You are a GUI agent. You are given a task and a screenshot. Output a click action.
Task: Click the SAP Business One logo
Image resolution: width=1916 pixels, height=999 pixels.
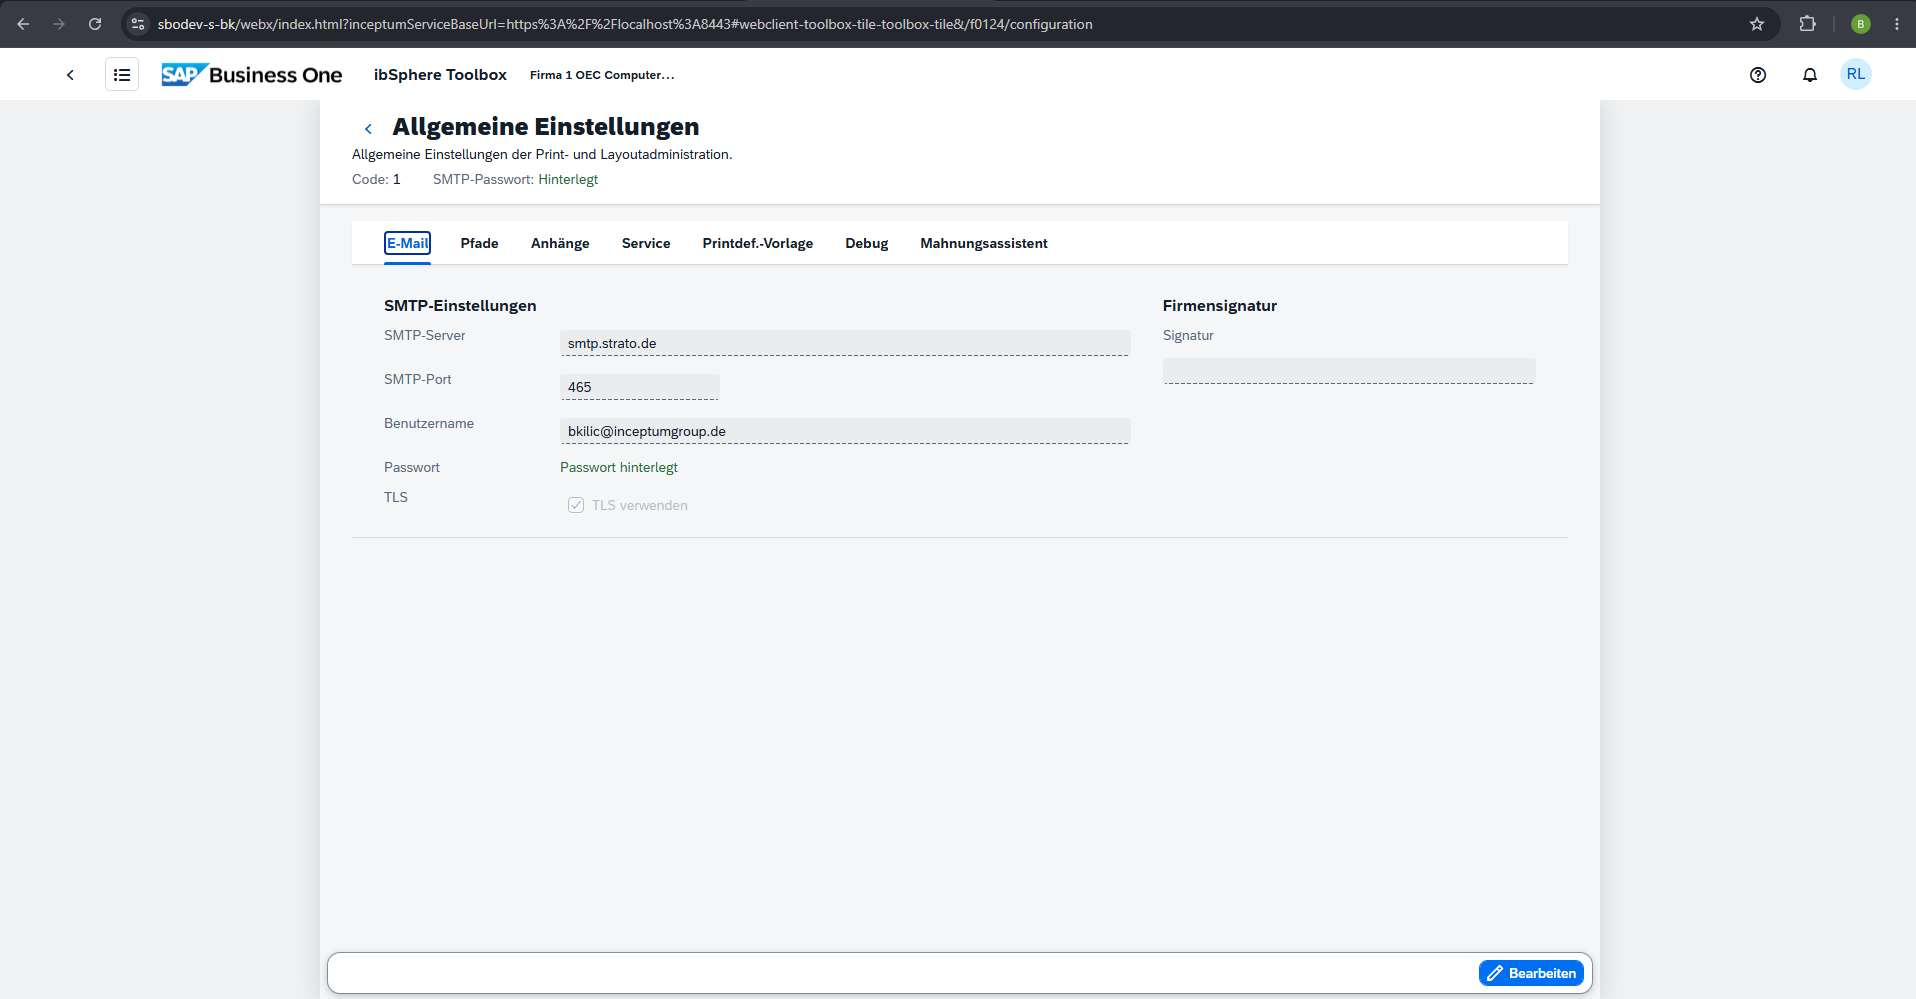click(x=252, y=75)
